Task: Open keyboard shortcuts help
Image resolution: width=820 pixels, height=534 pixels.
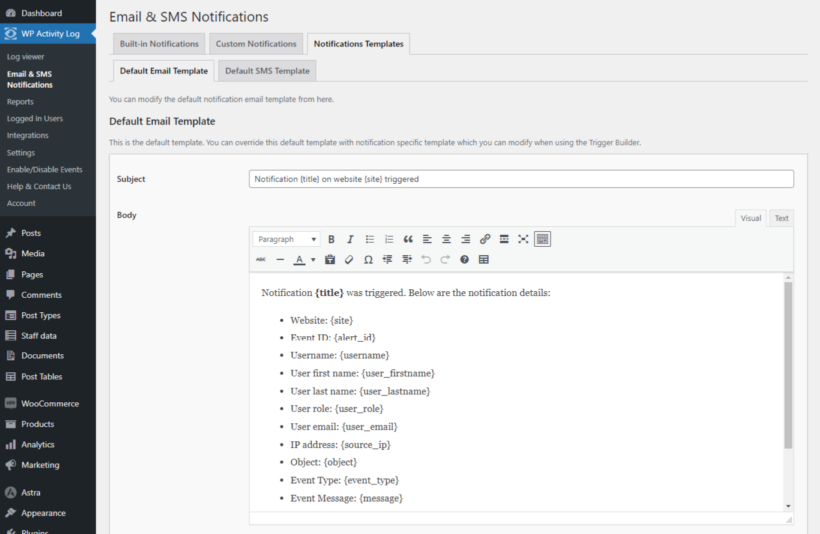Action: [x=464, y=259]
